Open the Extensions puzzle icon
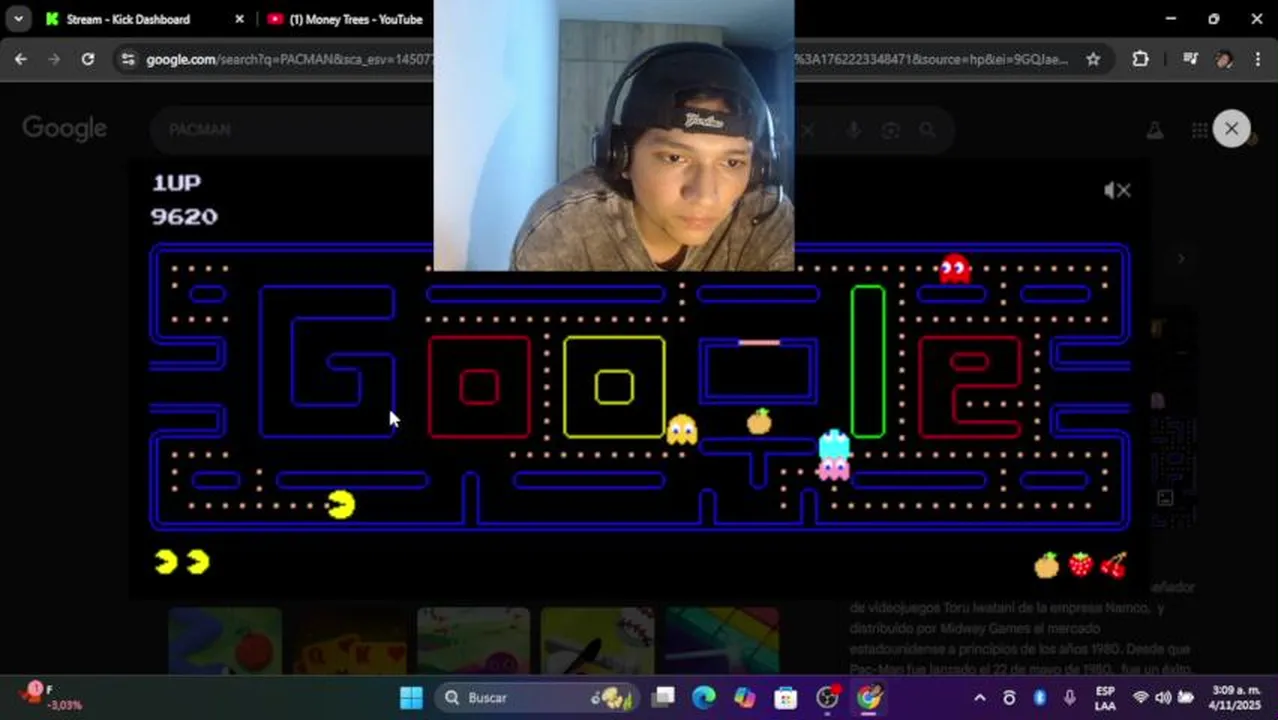 coord(1140,59)
